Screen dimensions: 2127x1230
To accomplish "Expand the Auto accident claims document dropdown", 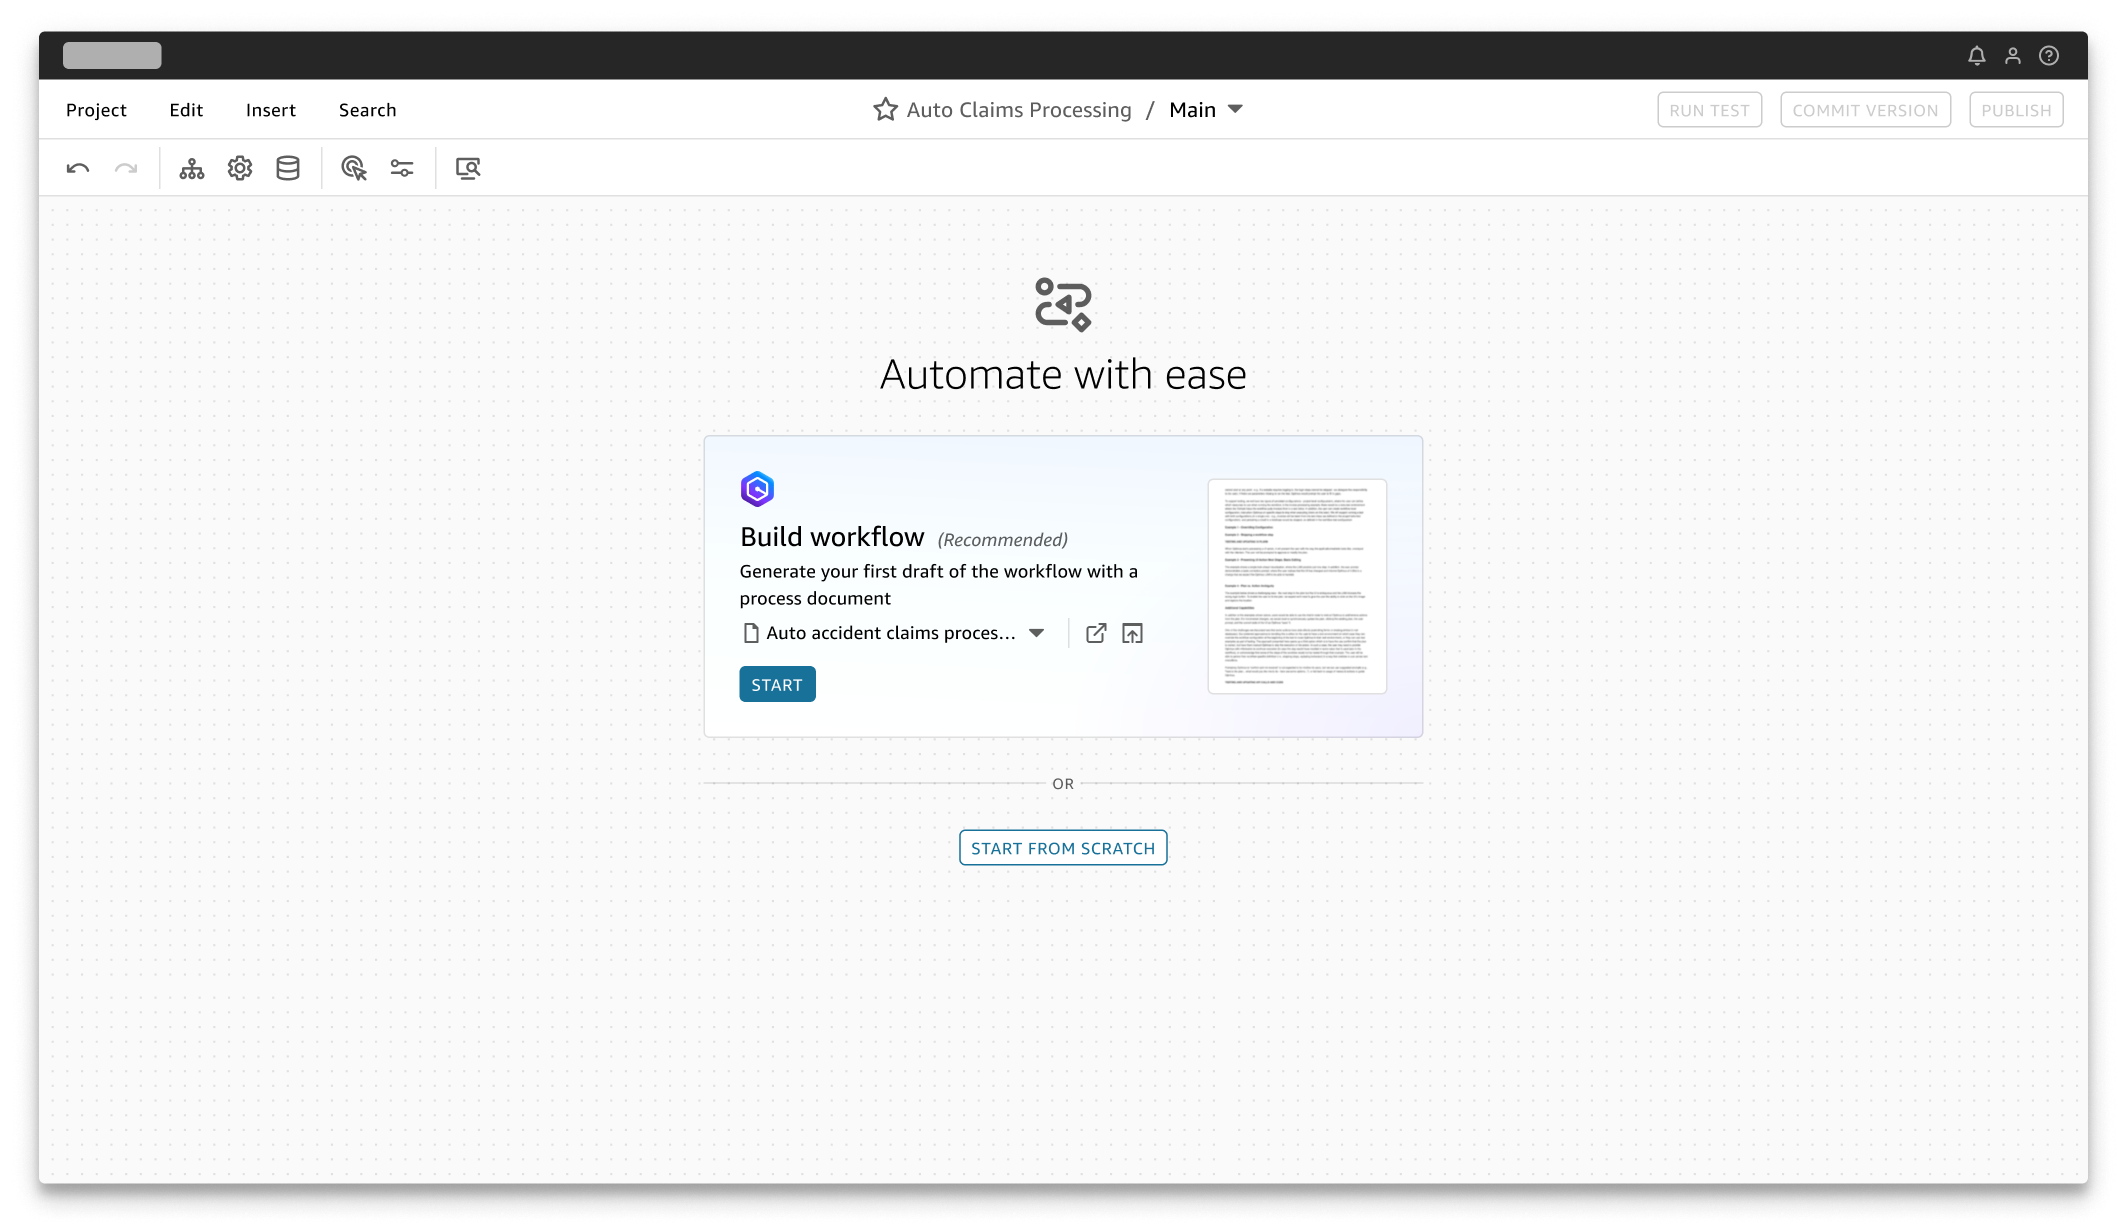I will pos(1037,633).
